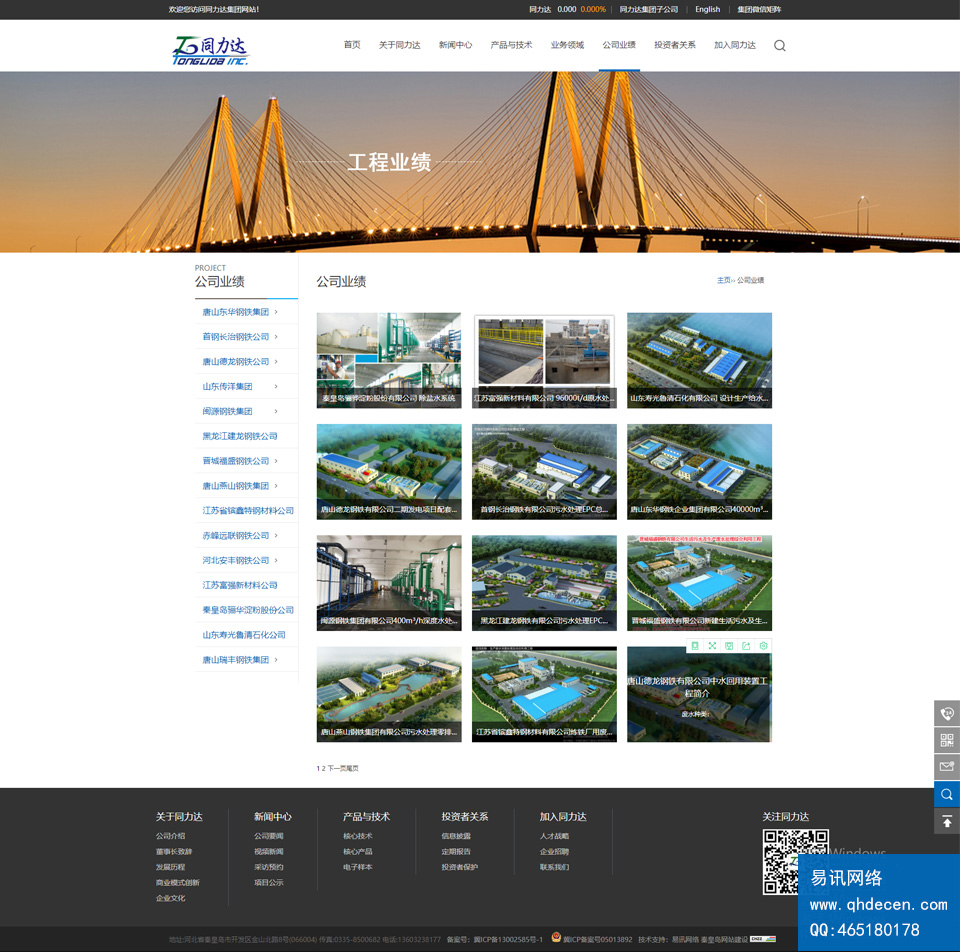960x952 pixels.
Task: Expand the 唐山东华钢铁集团 chevron
Action: (276, 312)
